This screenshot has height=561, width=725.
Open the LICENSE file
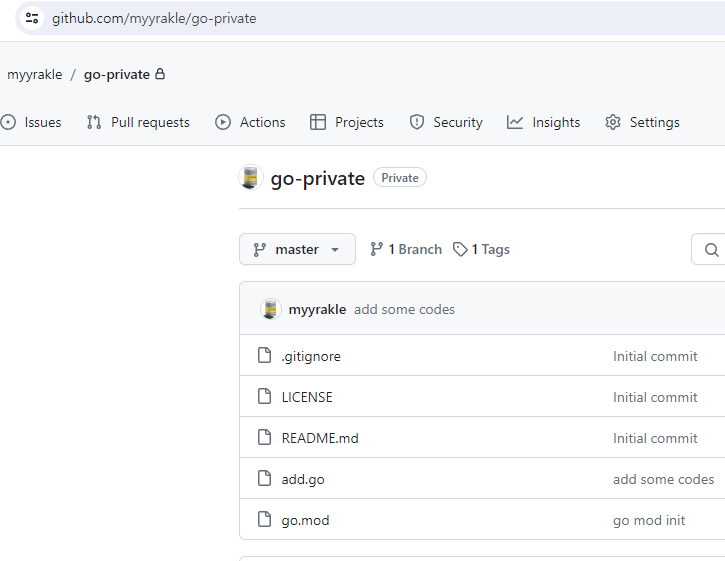pyautogui.click(x=307, y=397)
